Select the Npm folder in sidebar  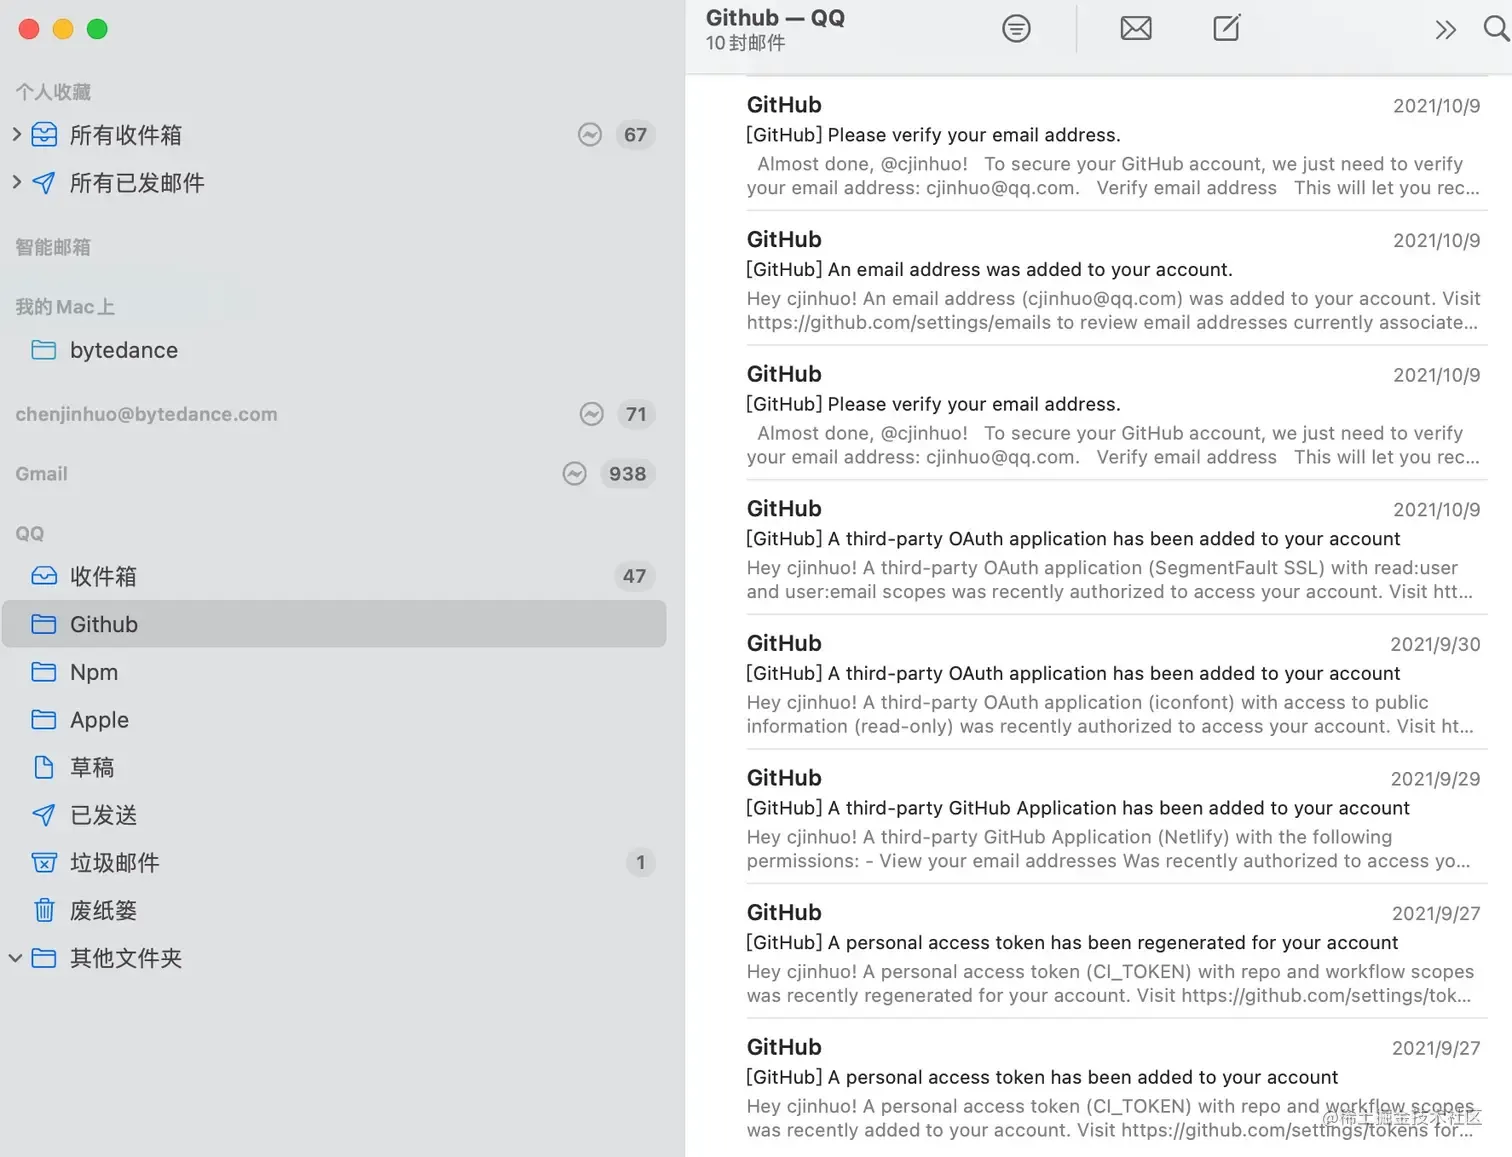point(94,672)
